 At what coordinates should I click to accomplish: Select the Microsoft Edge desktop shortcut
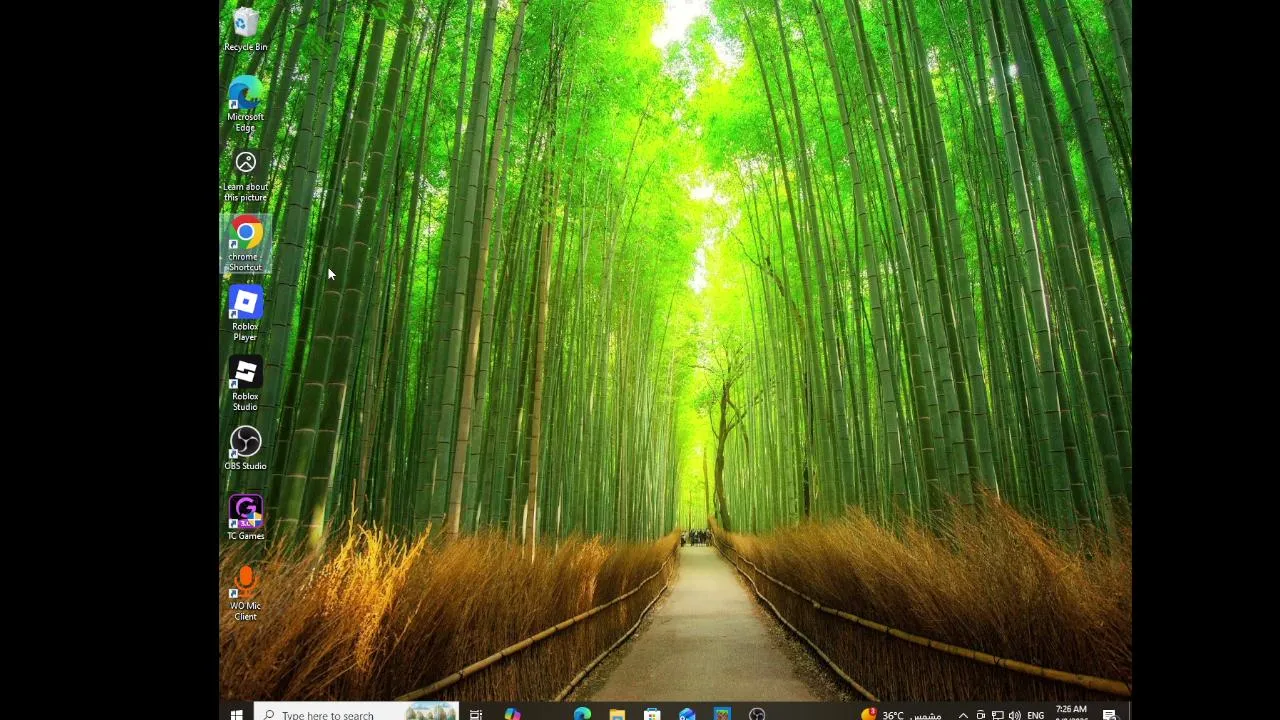point(245,105)
